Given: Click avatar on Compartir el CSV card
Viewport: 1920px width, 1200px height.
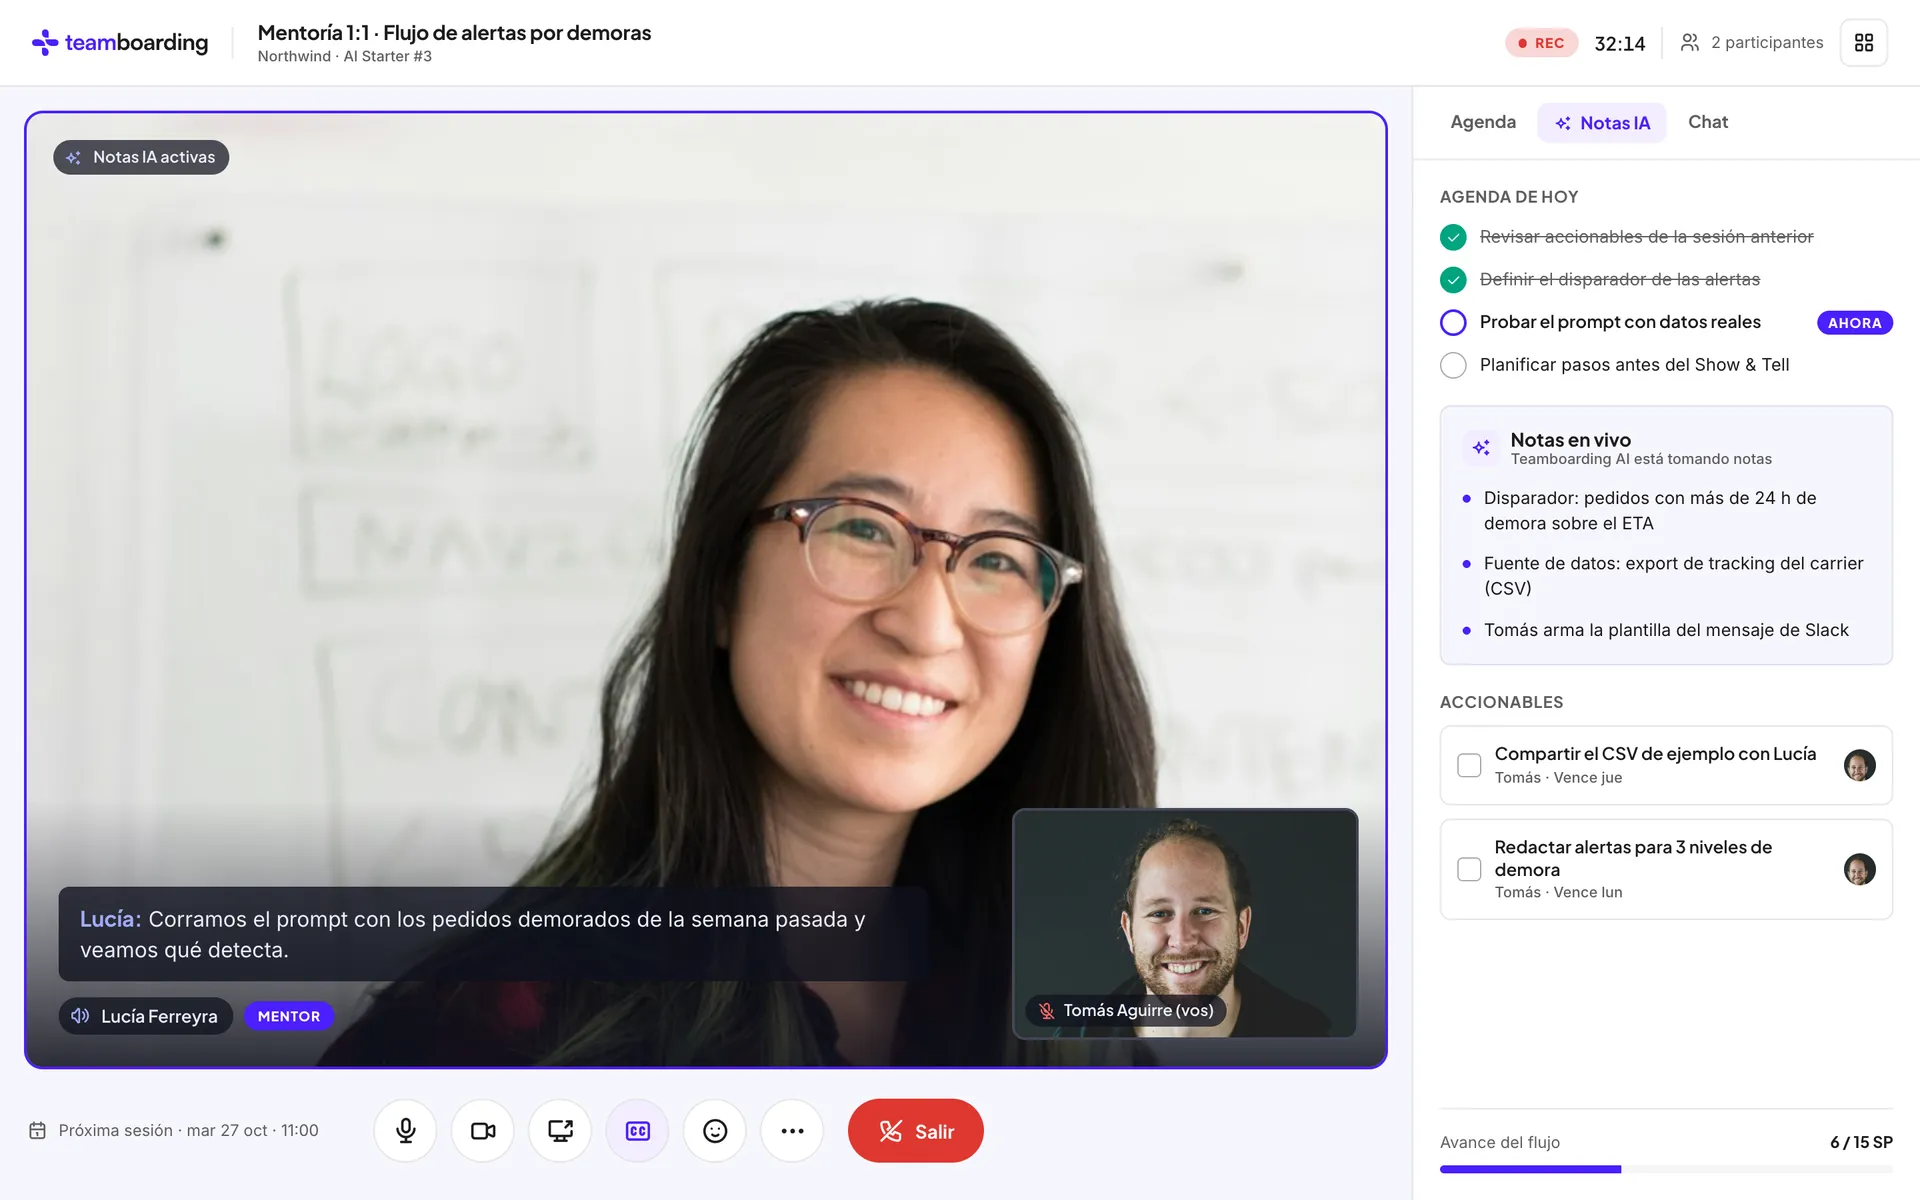Looking at the screenshot, I should pos(1860,765).
